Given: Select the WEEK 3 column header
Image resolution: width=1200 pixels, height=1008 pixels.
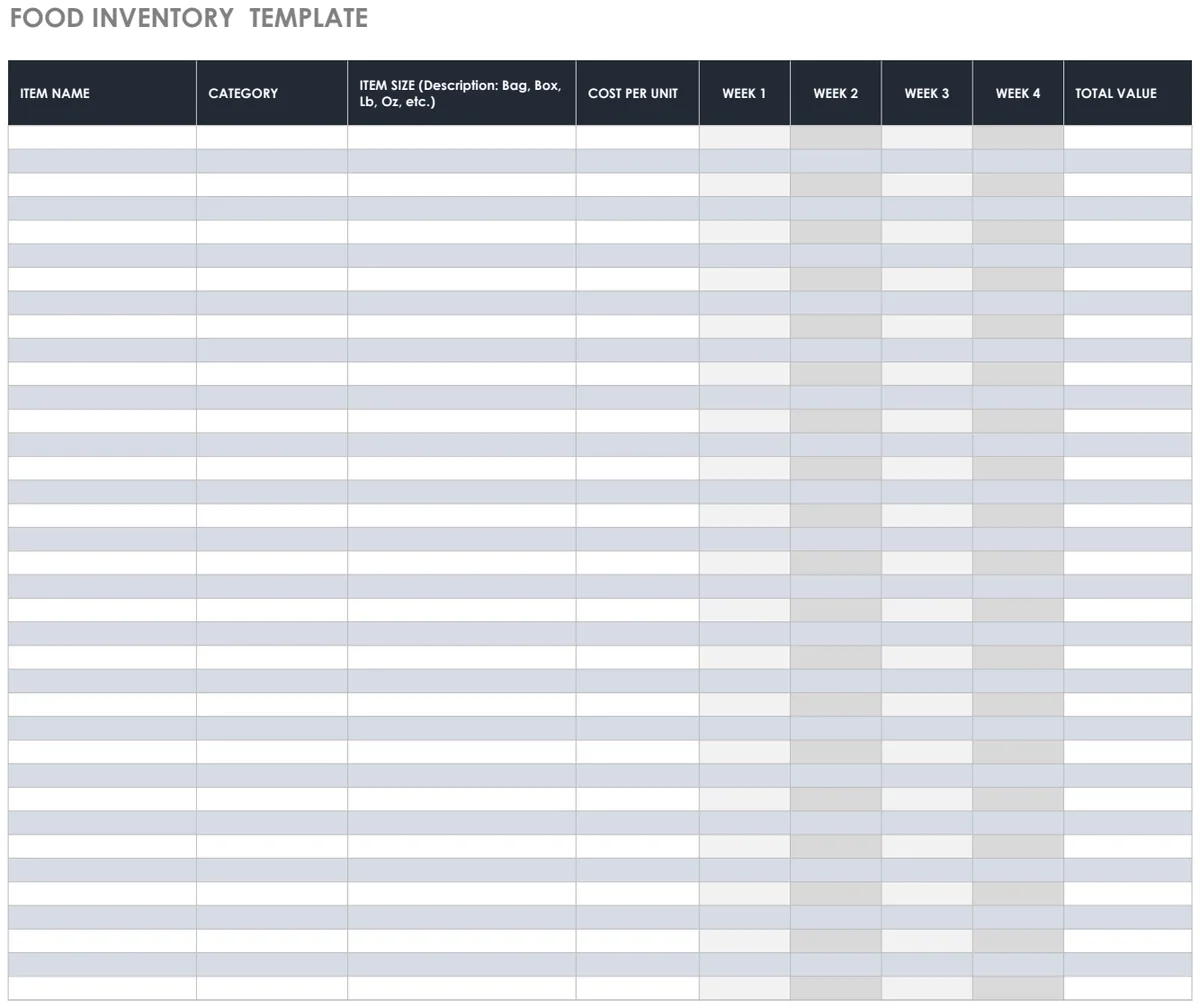Looking at the screenshot, I should pos(927,93).
